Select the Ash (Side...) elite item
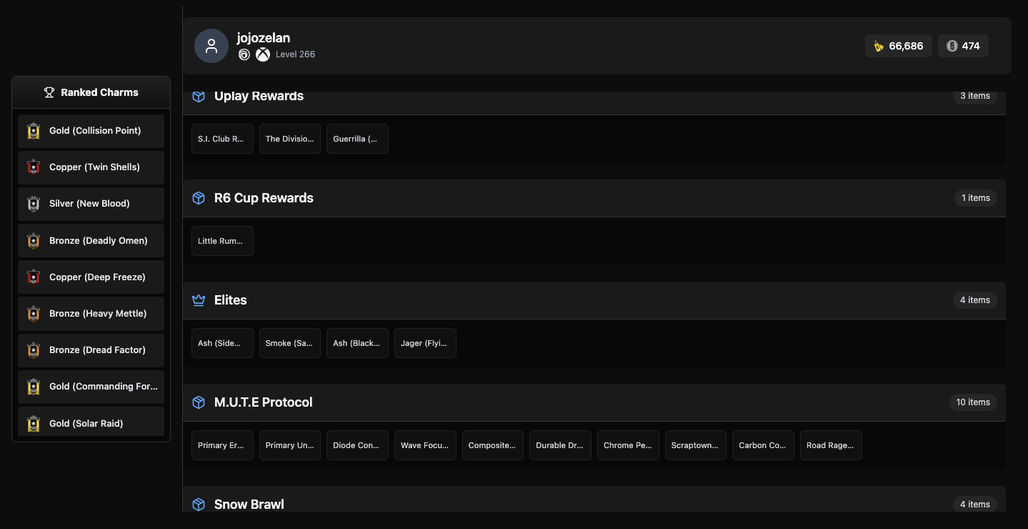Image resolution: width=1028 pixels, height=529 pixels. pyautogui.click(x=222, y=343)
